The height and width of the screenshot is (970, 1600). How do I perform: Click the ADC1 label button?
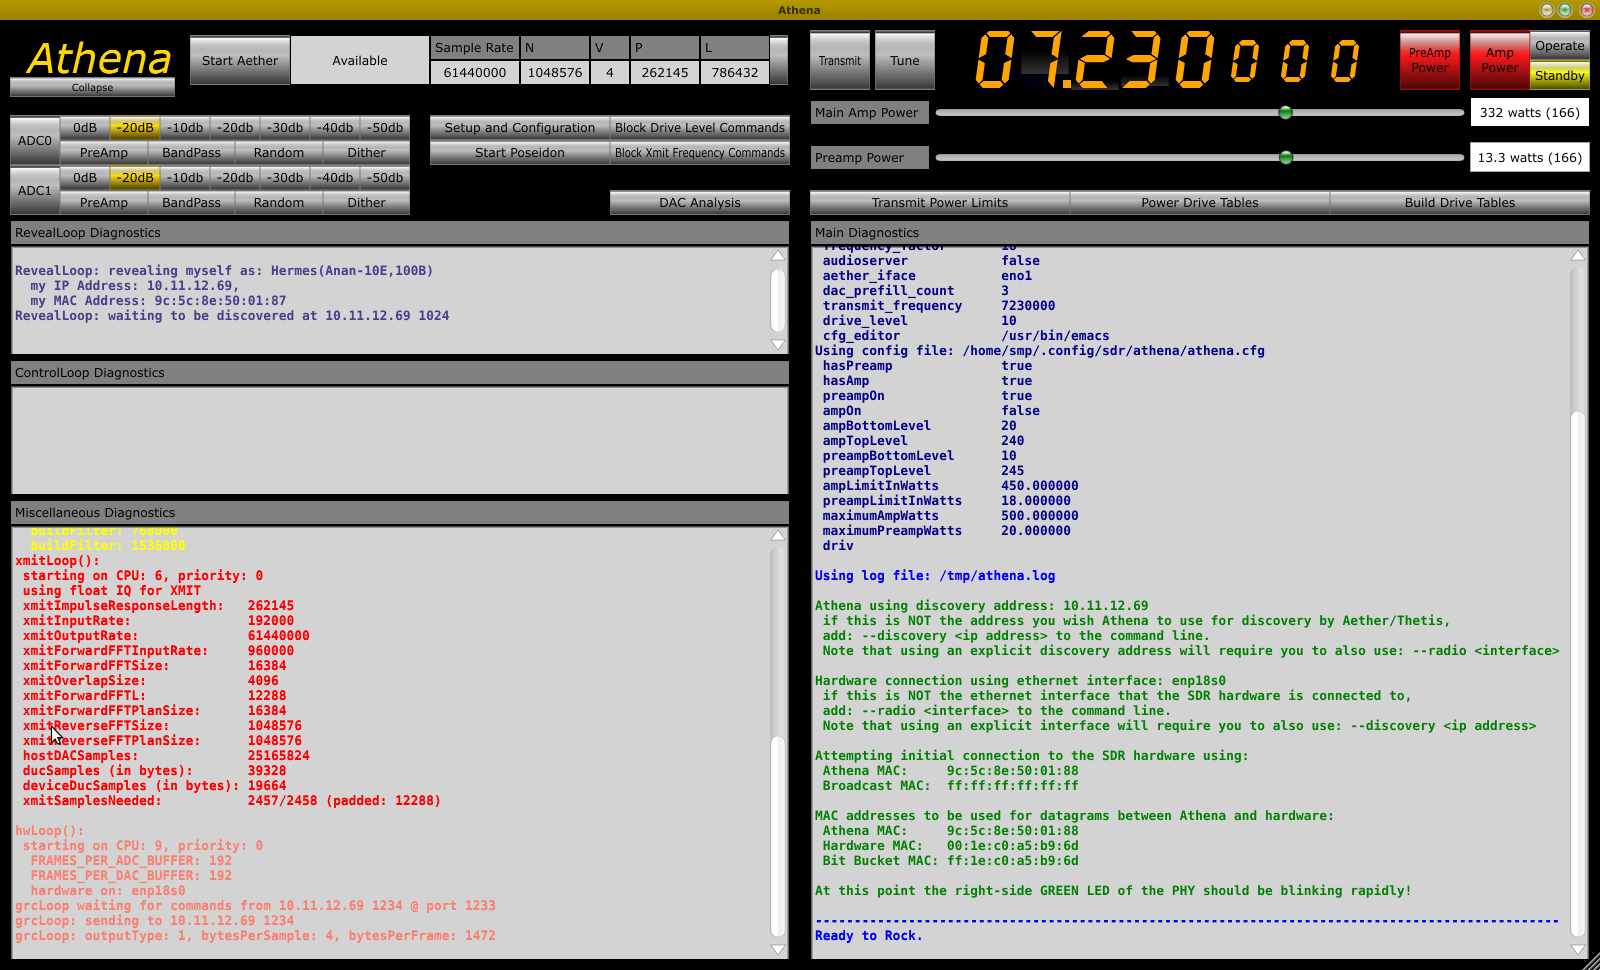click(x=35, y=191)
